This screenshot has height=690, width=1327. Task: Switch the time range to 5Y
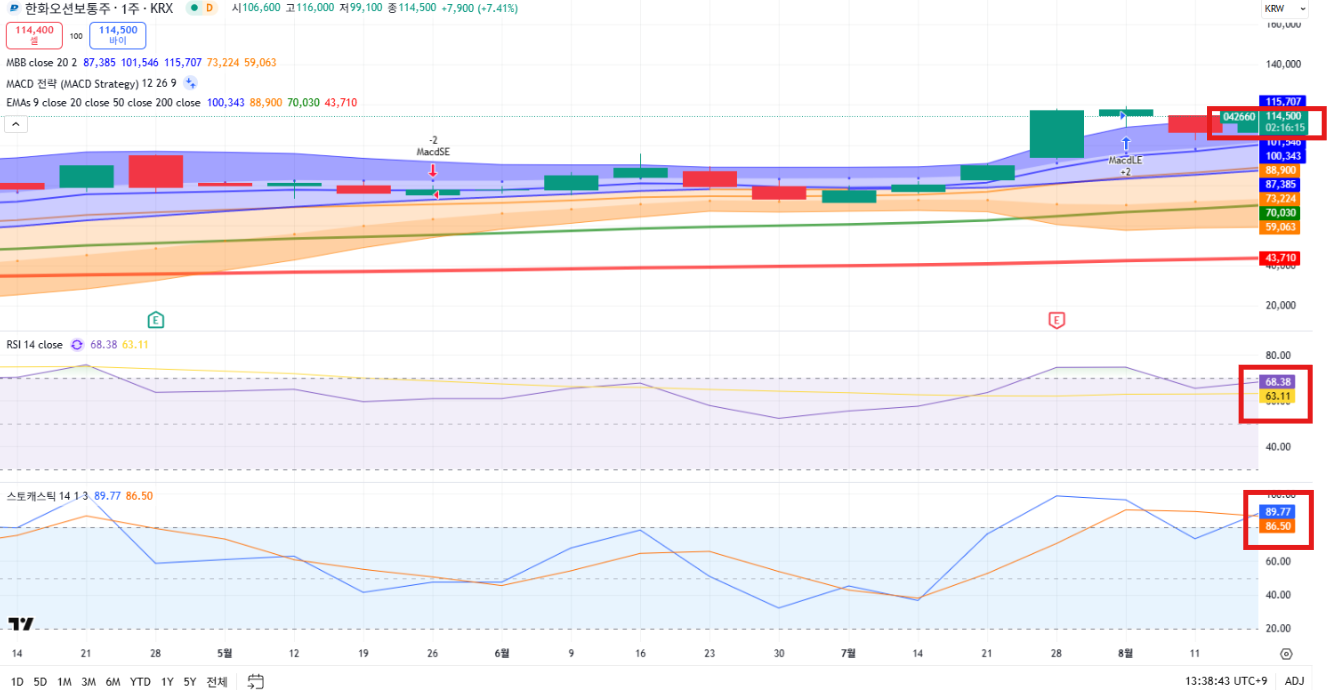190,682
